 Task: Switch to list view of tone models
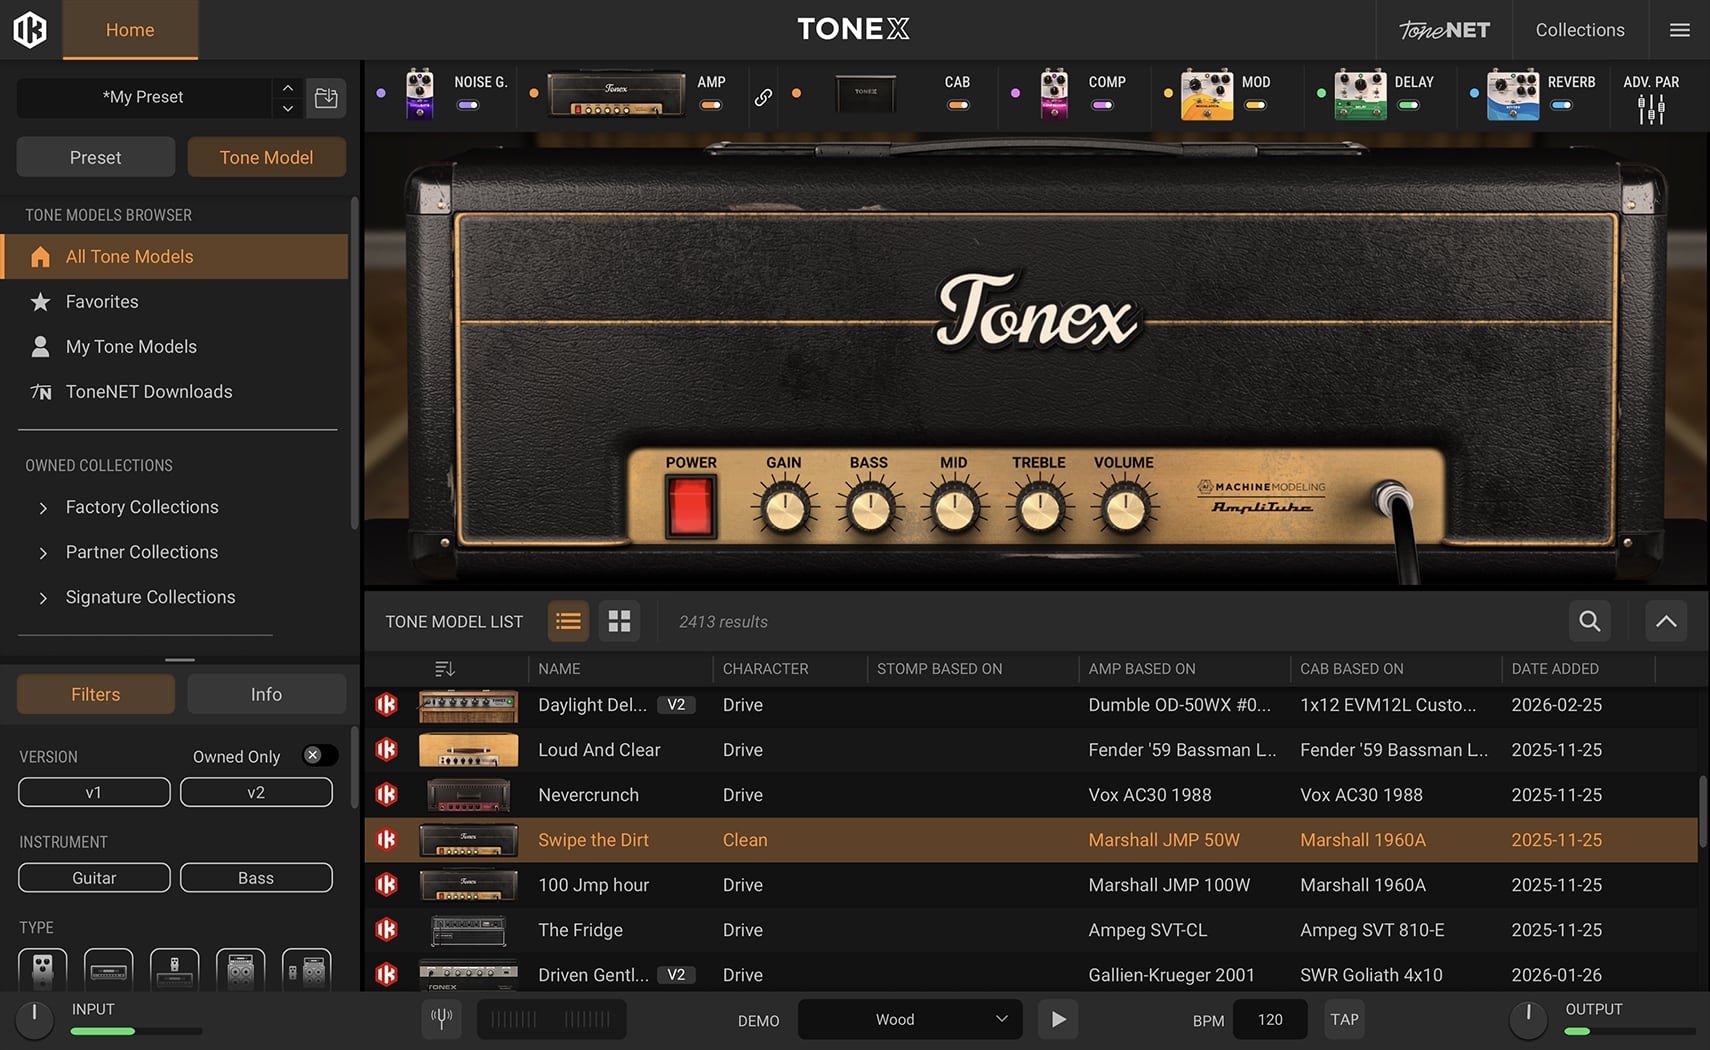point(568,621)
